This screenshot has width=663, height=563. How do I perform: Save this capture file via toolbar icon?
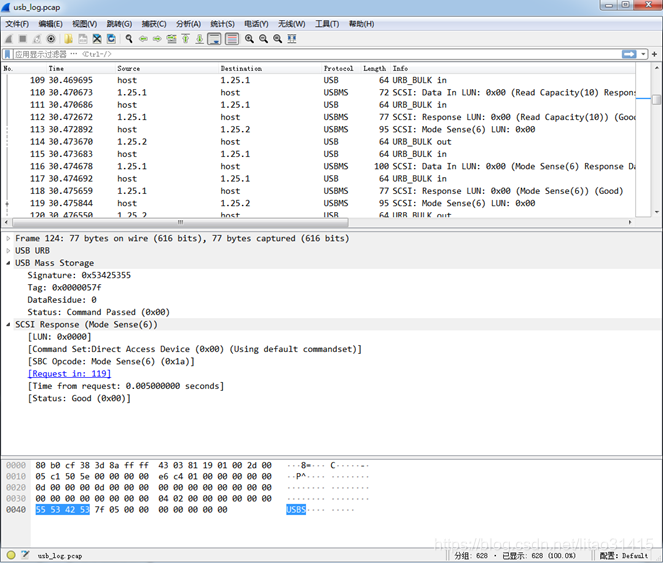coord(83,39)
